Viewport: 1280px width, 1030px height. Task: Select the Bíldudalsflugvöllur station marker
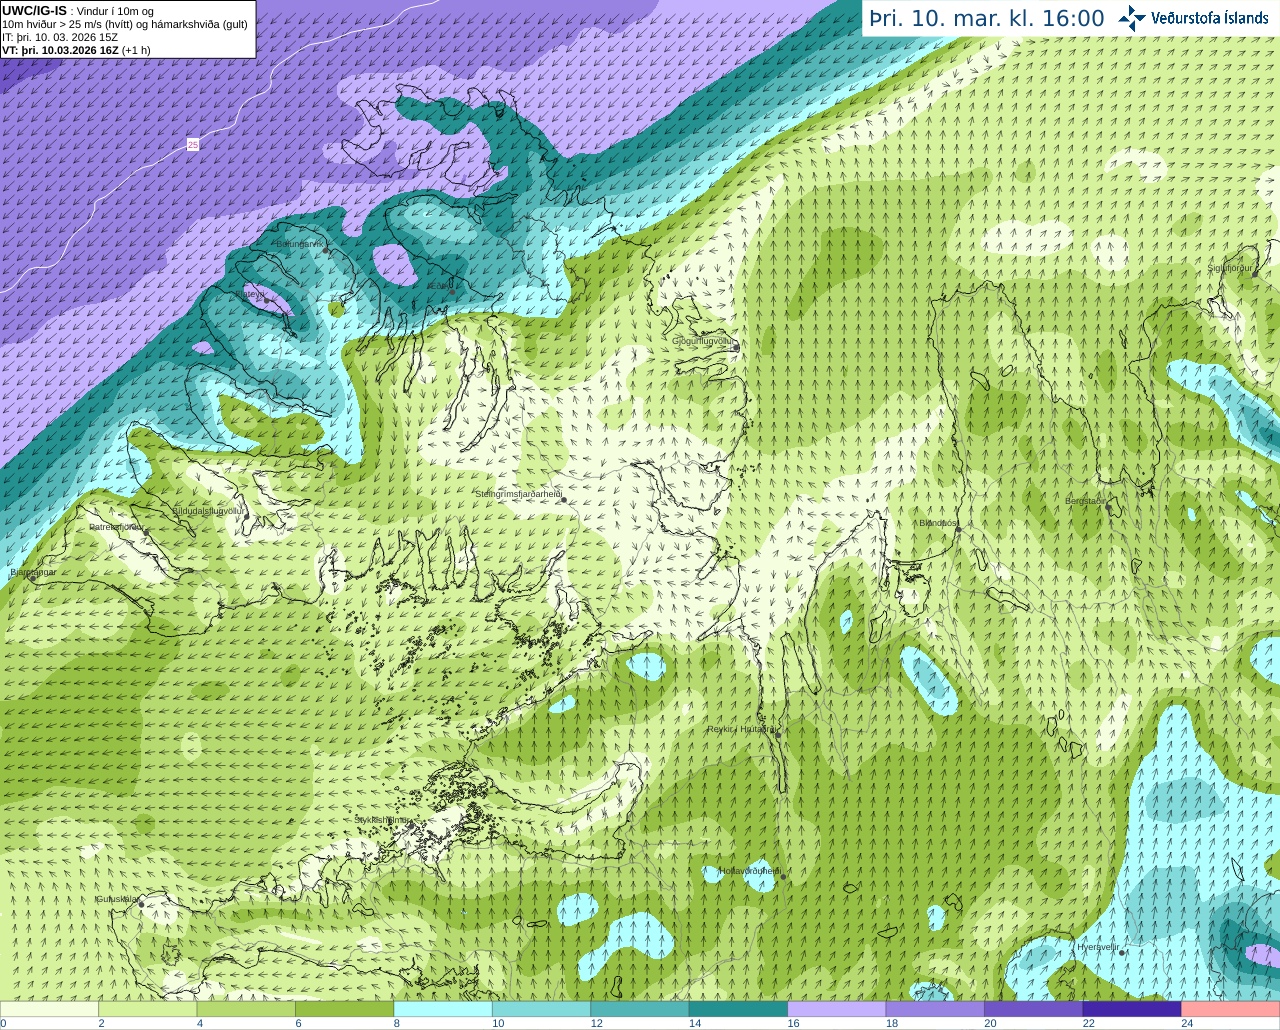pyautogui.click(x=246, y=516)
